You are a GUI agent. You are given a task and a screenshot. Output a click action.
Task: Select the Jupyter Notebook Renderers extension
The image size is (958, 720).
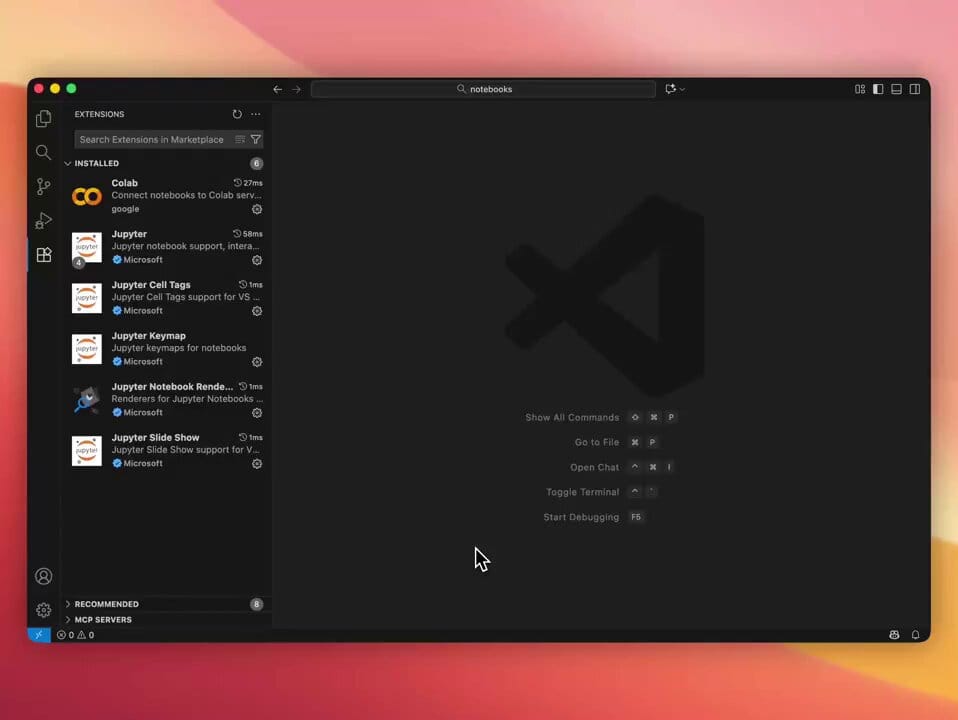(166, 400)
